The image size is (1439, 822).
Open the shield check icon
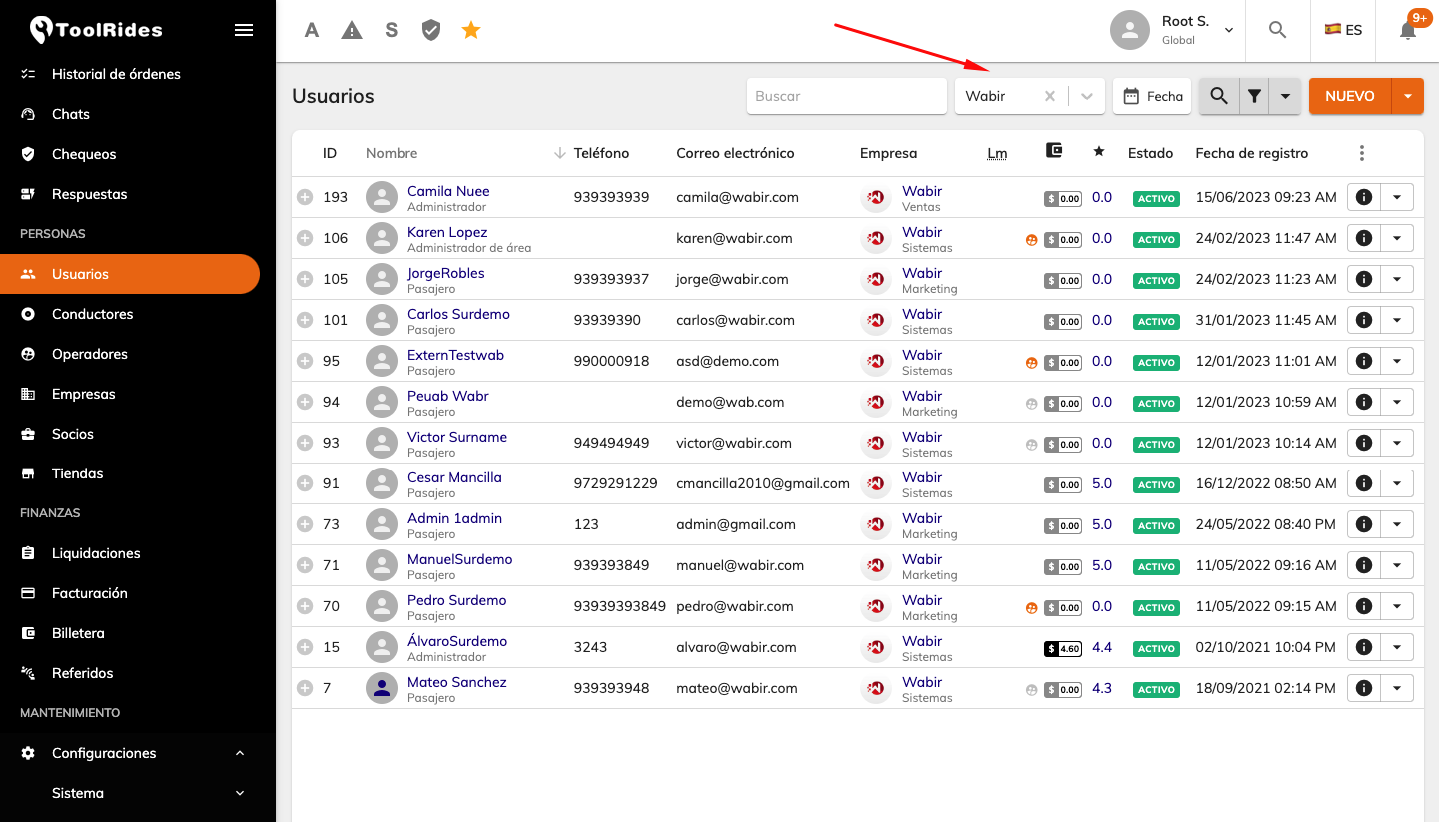431,30
